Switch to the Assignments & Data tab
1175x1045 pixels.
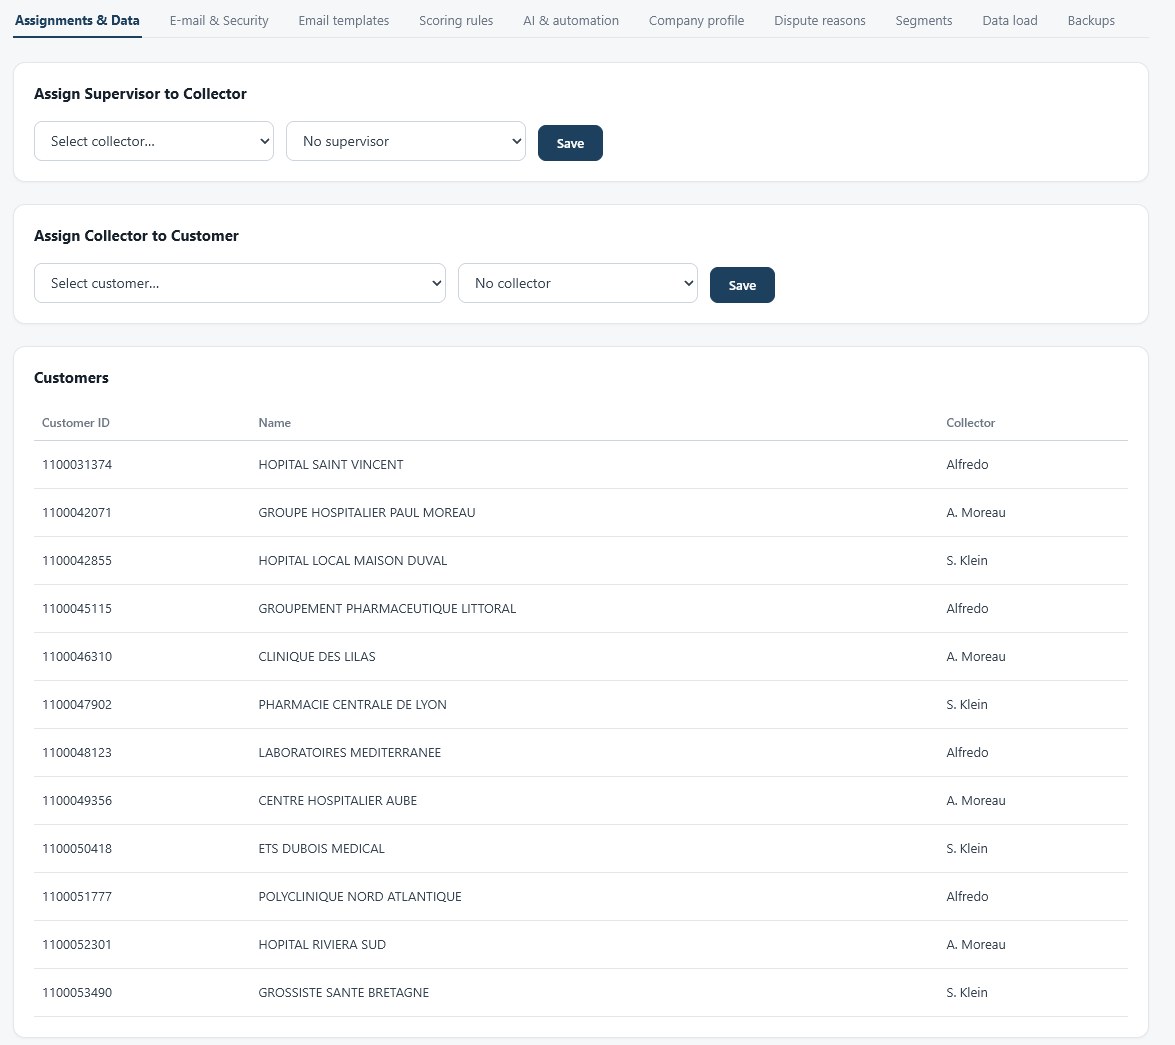(x=77, y=20)
